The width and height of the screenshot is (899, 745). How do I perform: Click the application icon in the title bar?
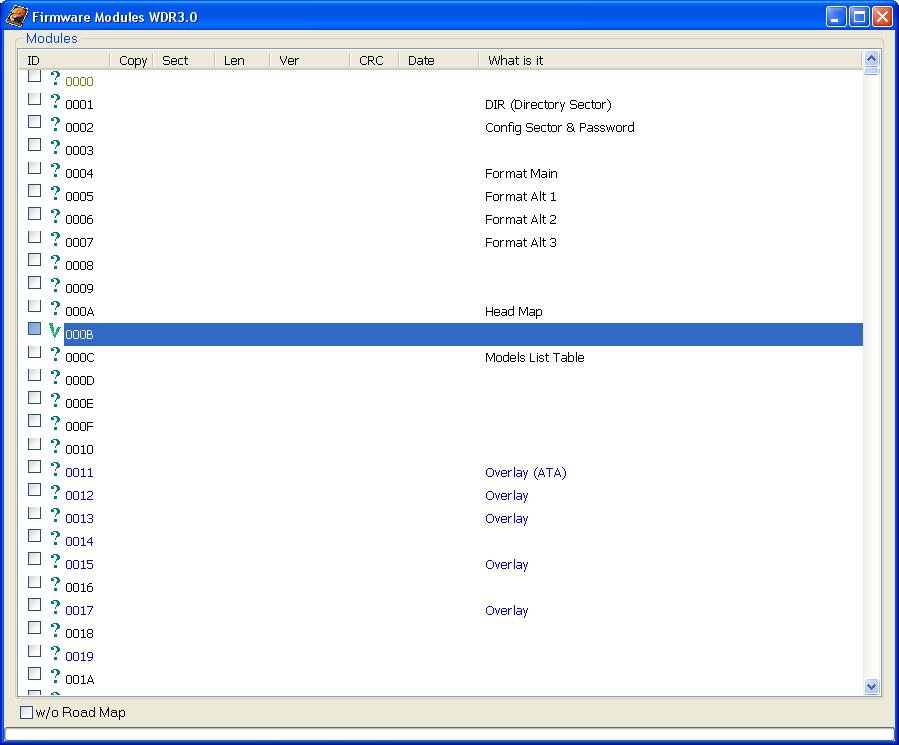[x=17, y=16]
